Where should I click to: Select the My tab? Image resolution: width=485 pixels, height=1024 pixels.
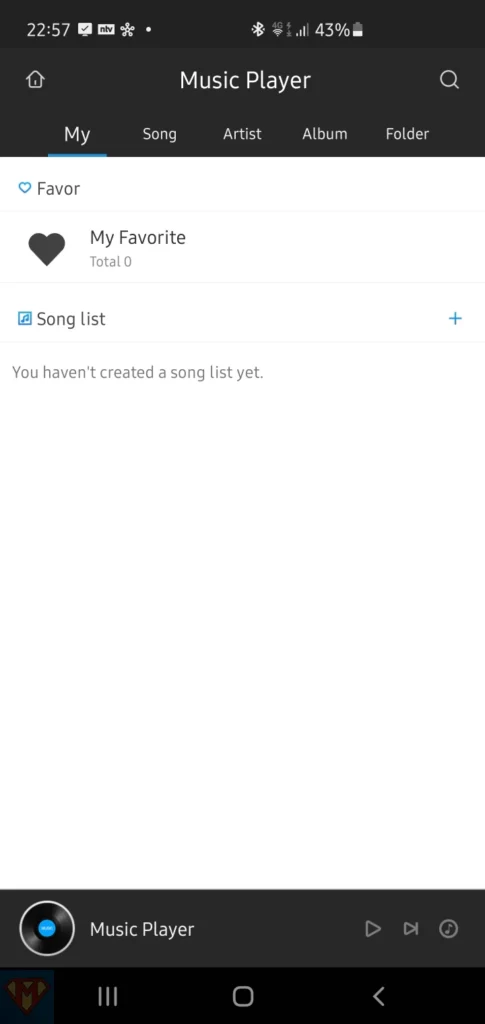coord(77,135)
